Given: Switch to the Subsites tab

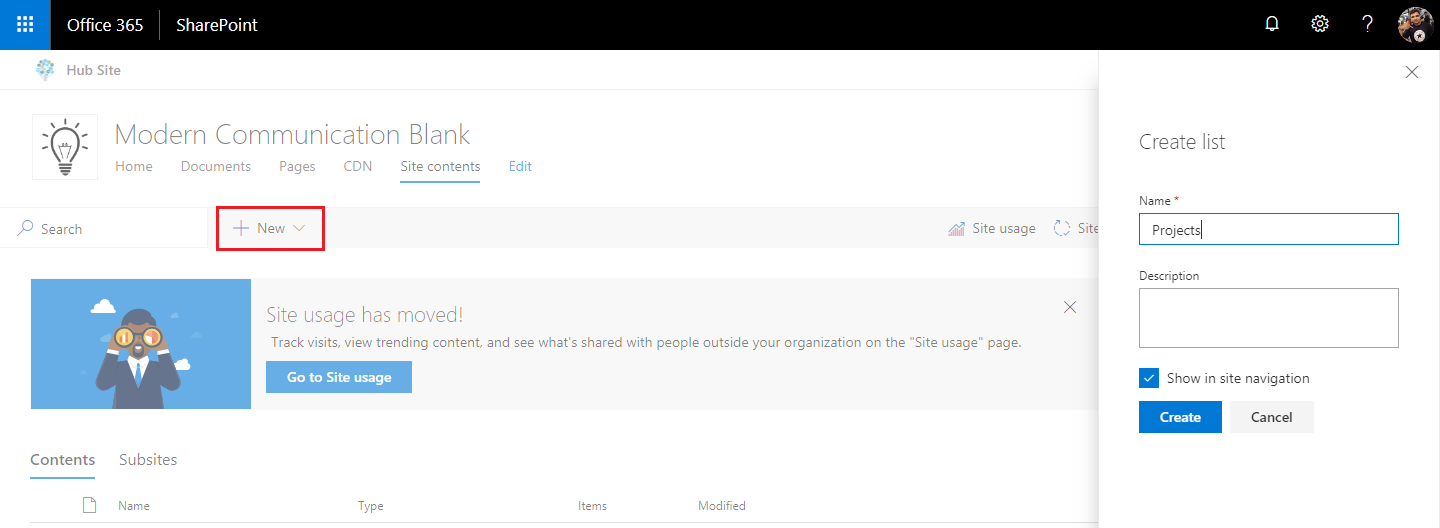Looking at the screenshot, I should coord(148,460).
